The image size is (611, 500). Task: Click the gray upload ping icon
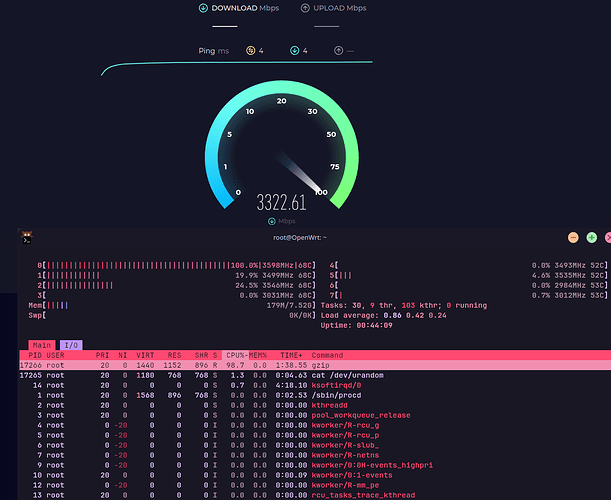click(x=339, y=51)
